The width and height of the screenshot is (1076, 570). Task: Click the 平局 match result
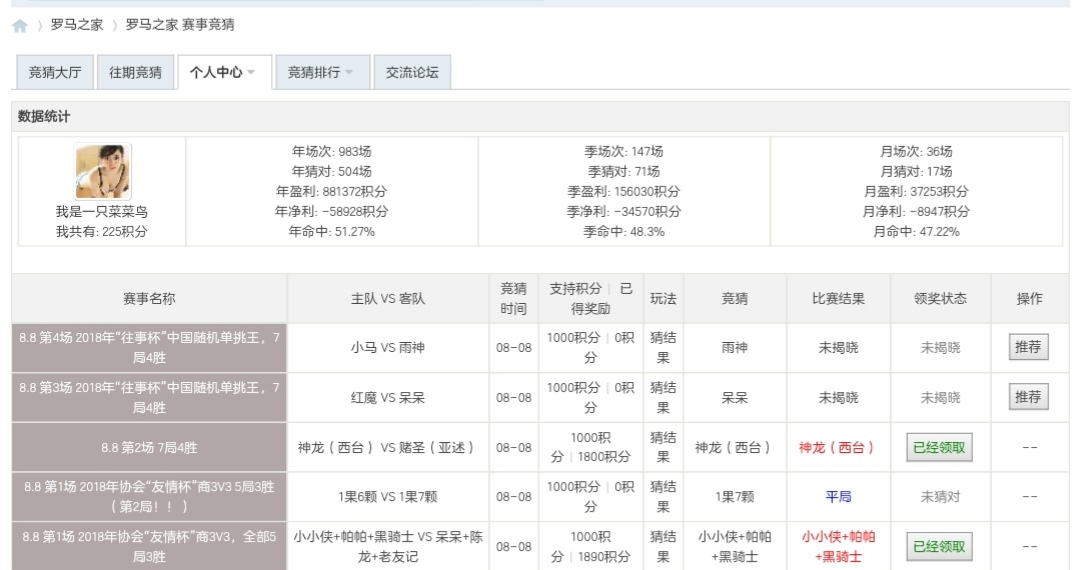[837, 497]
